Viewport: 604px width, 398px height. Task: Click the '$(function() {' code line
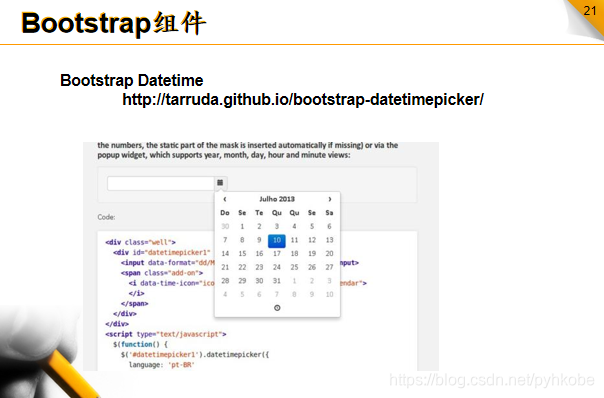tap(140, 344)
